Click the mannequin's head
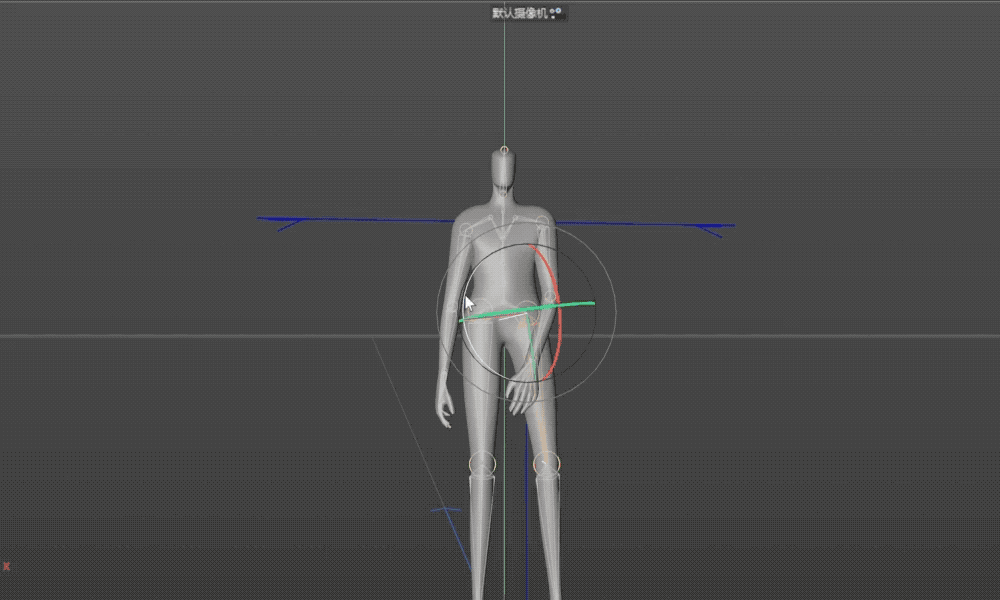This screenshot has height=600, width=1000. click(505, 175)
